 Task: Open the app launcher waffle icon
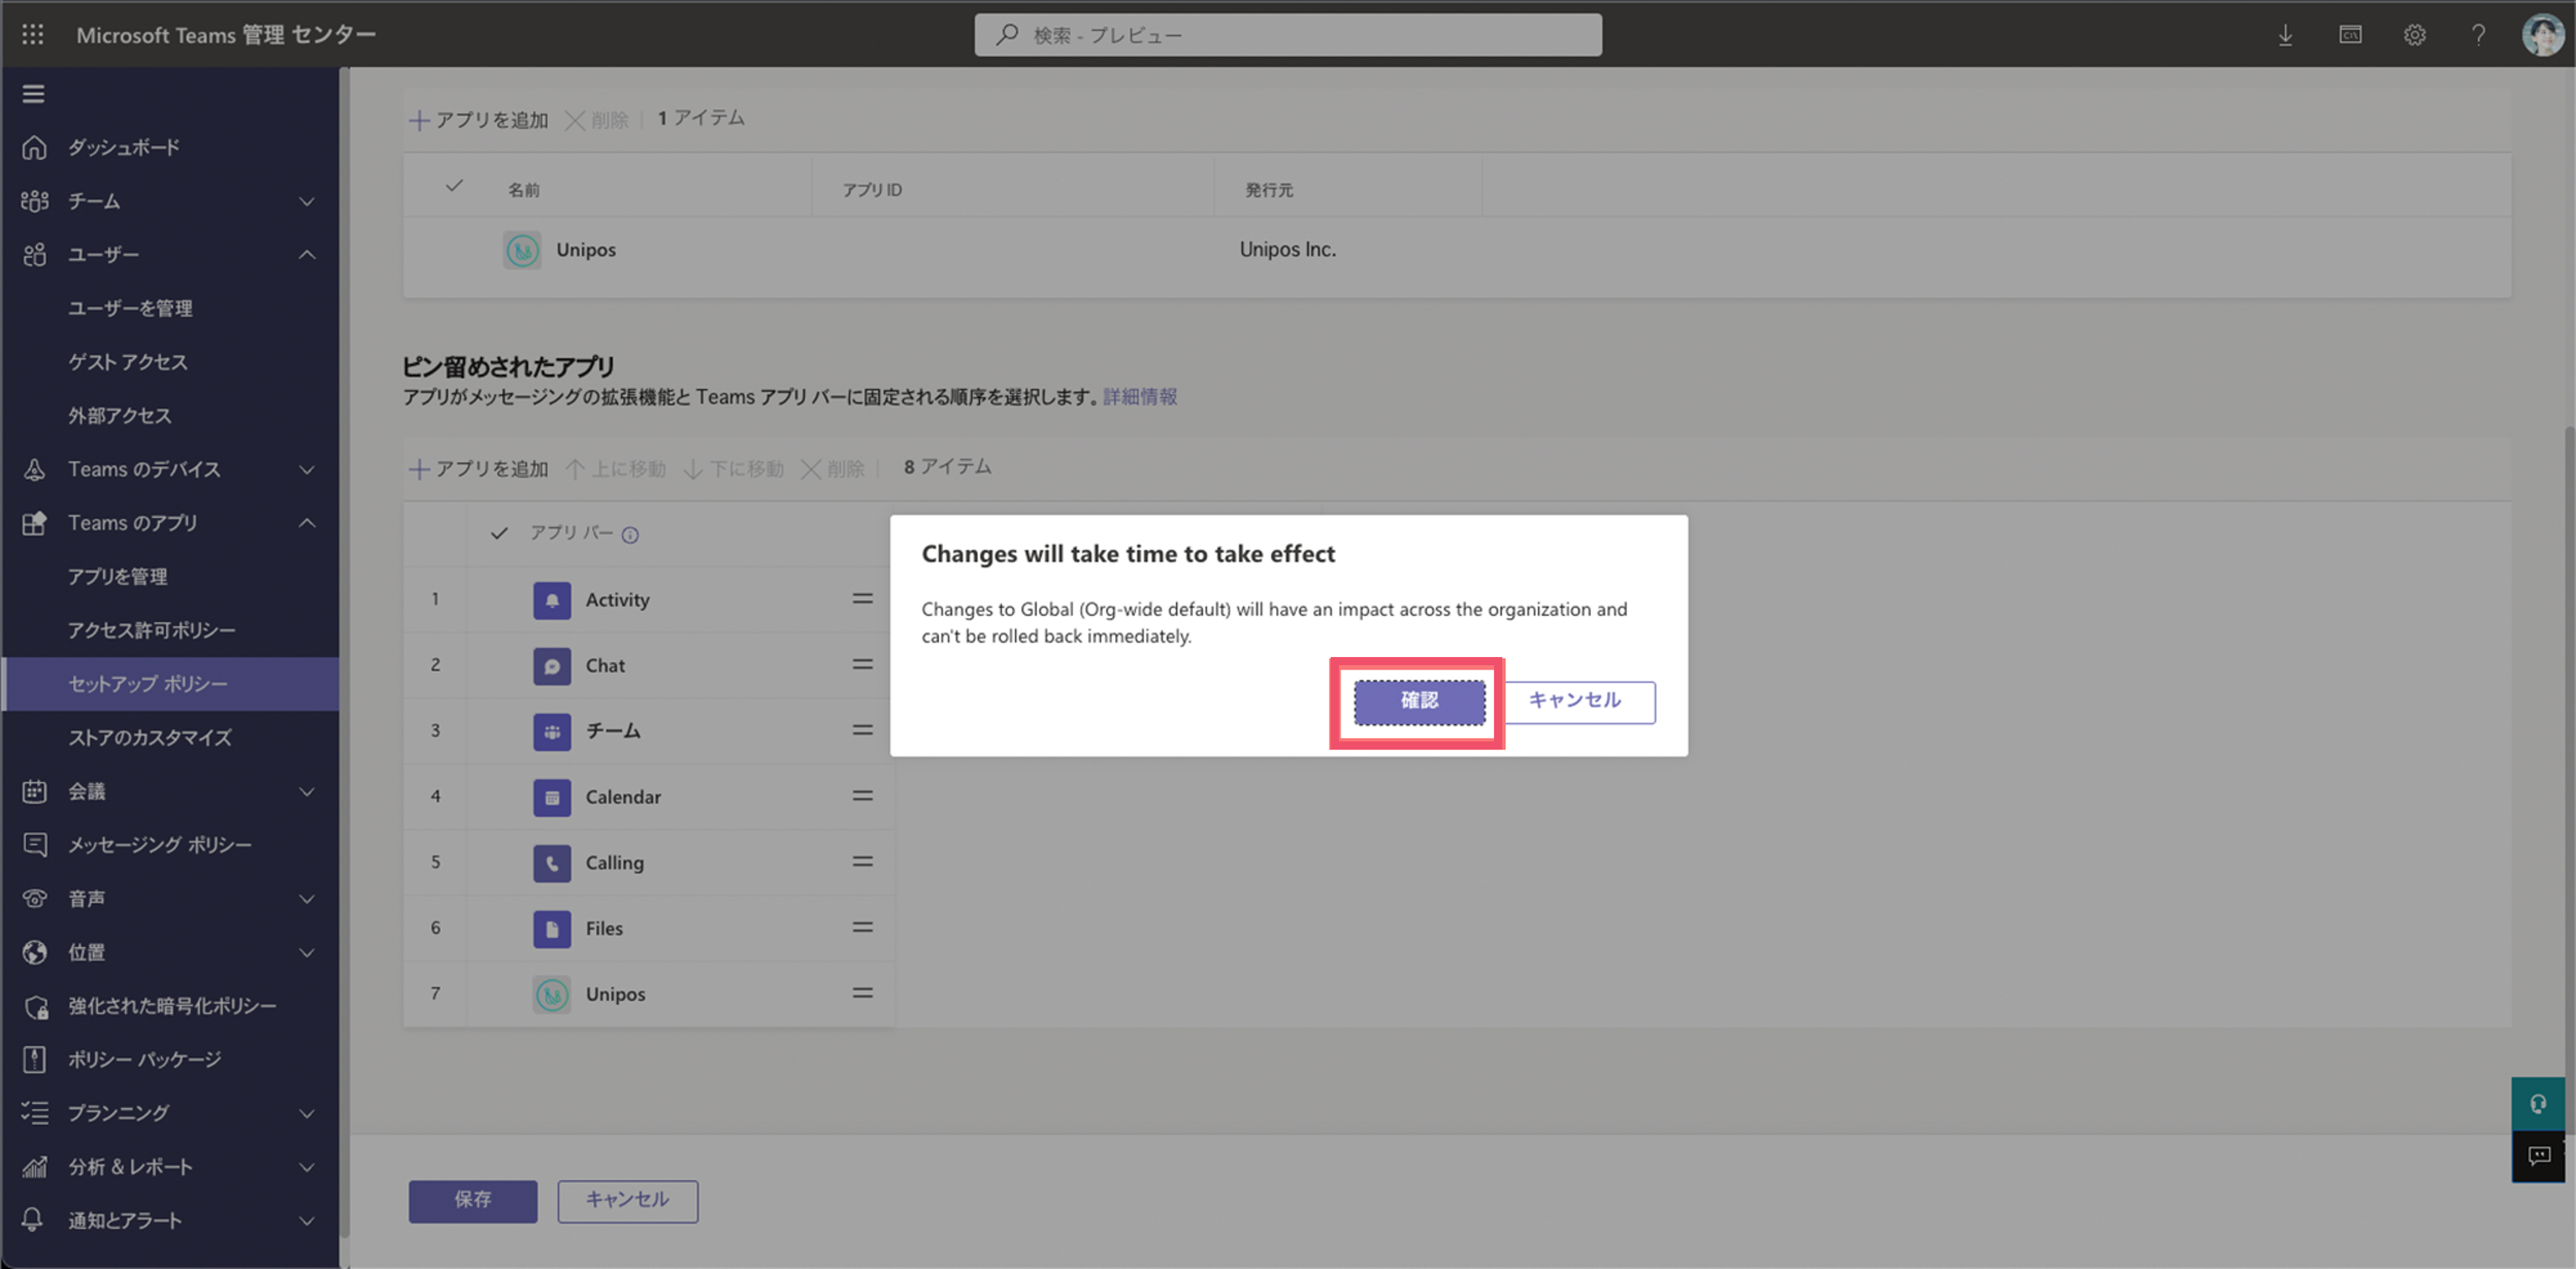point(33,35)
